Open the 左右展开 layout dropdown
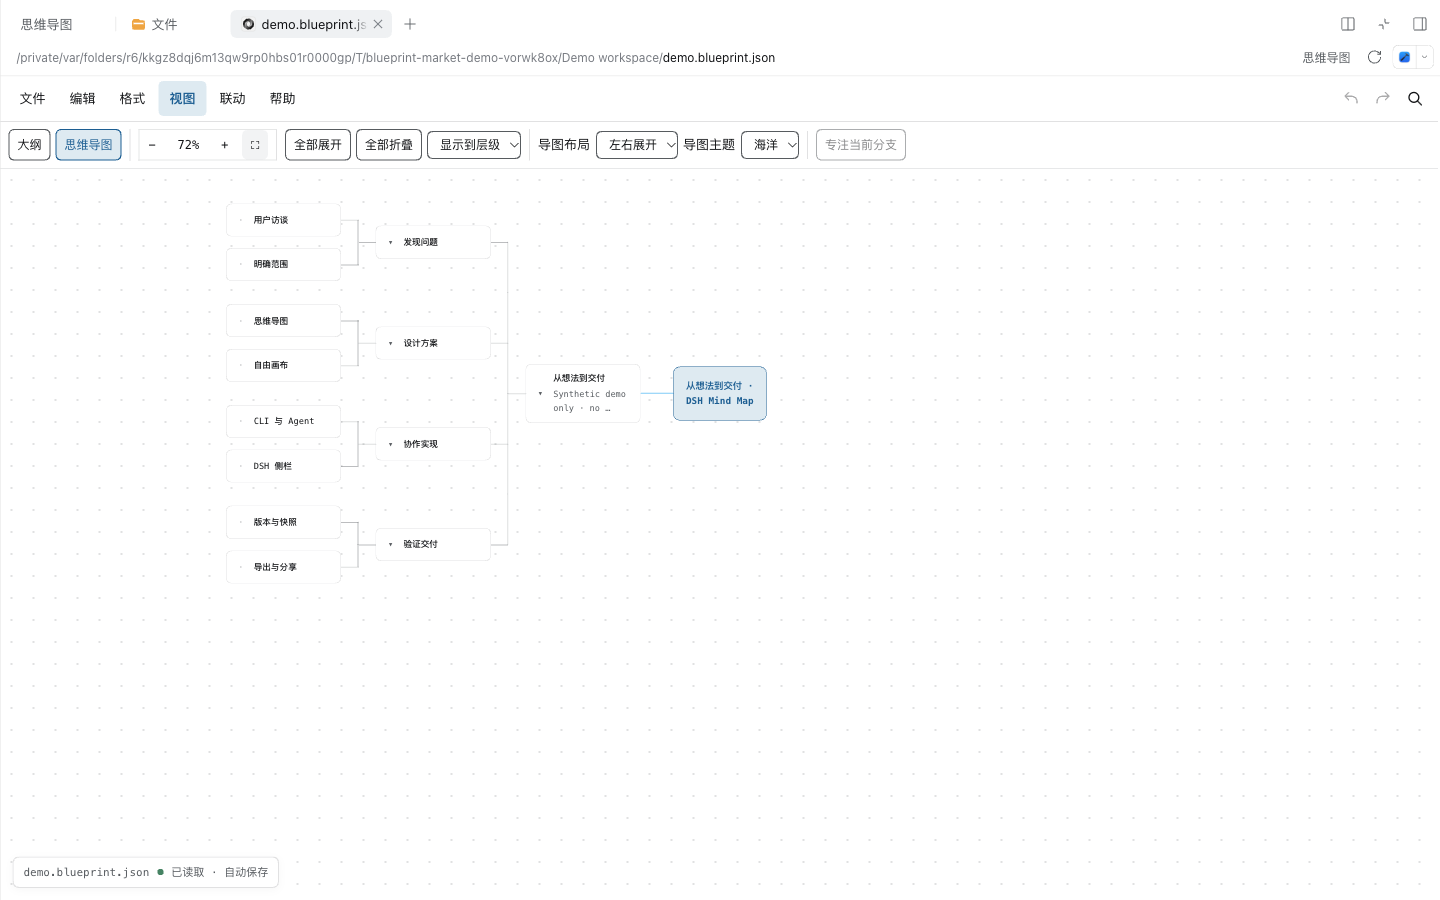This screenshot has width=1440, height=900. click(x=637, y=145)
